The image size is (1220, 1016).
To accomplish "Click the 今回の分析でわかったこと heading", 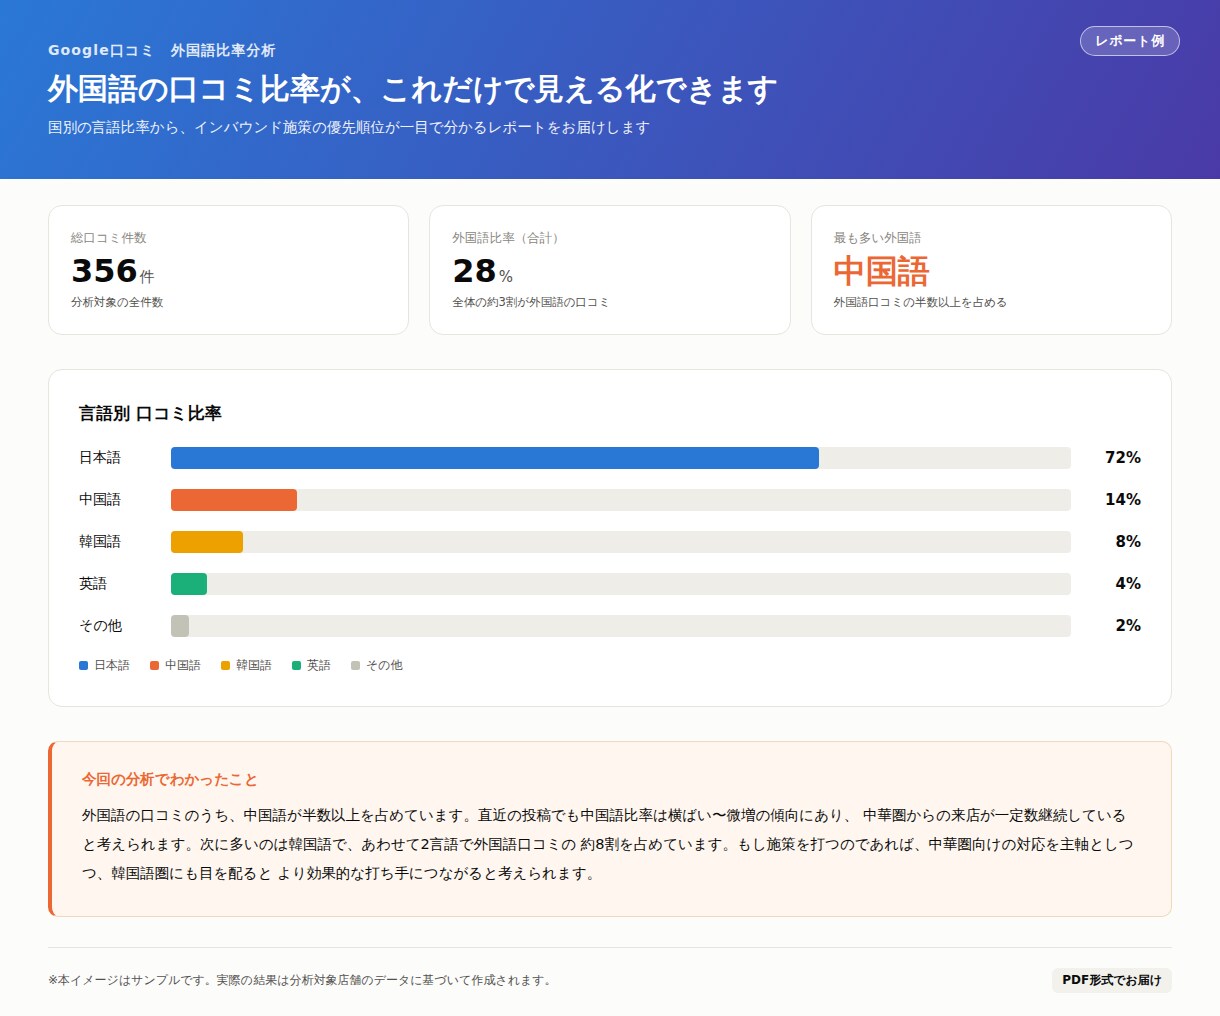I will (169, 779).
